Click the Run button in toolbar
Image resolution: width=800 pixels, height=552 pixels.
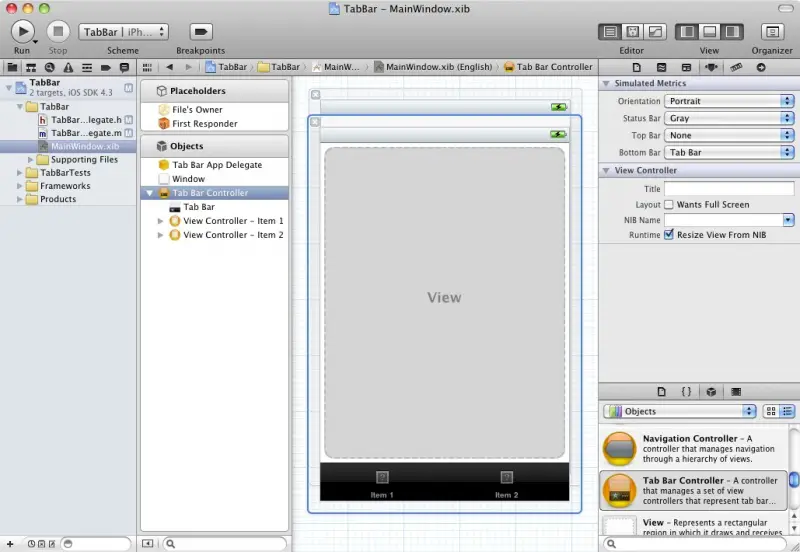(22, 31)
